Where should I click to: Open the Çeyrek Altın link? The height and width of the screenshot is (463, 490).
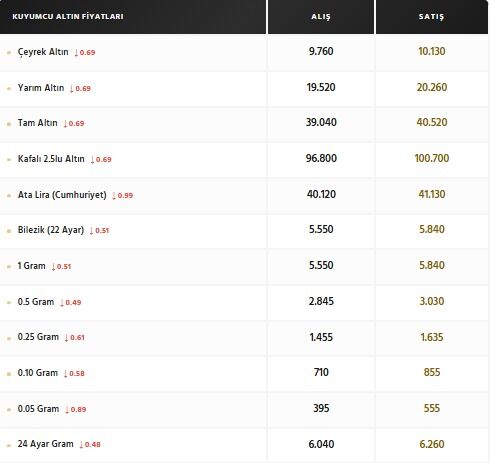[43, 52]
